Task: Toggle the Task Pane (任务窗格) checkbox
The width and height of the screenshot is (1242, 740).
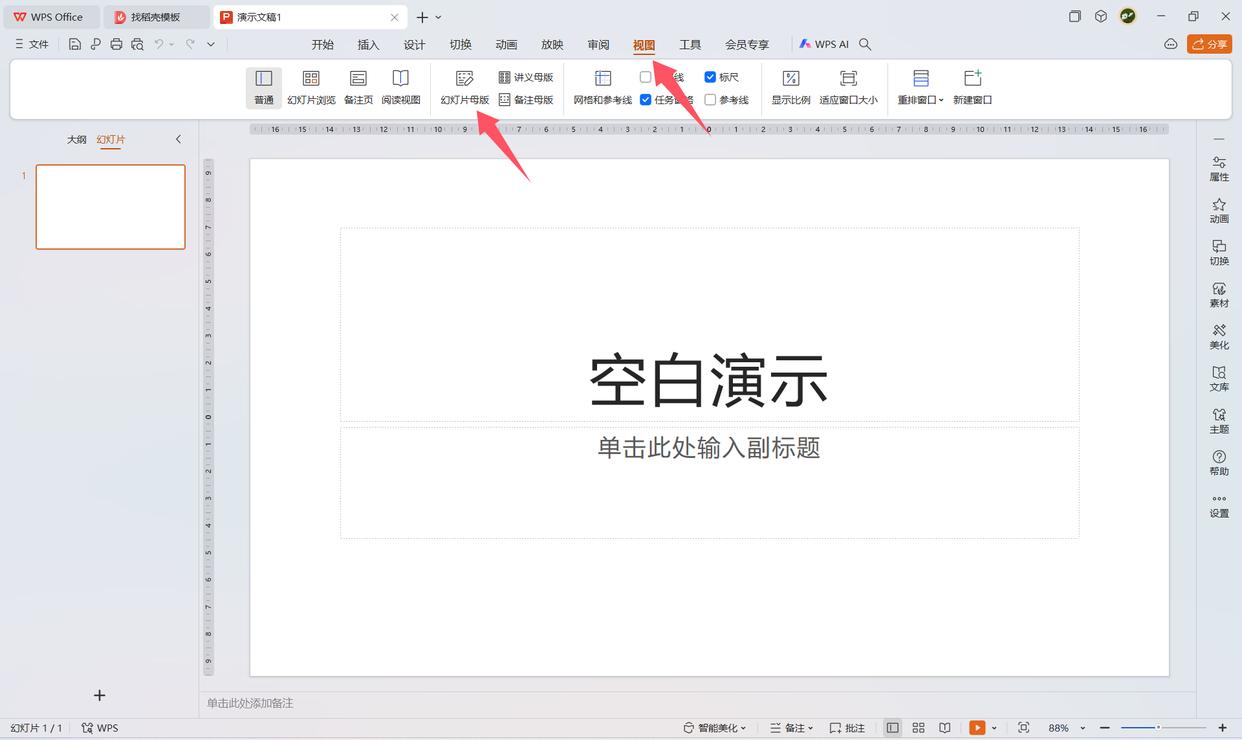Action: [646, 100]
